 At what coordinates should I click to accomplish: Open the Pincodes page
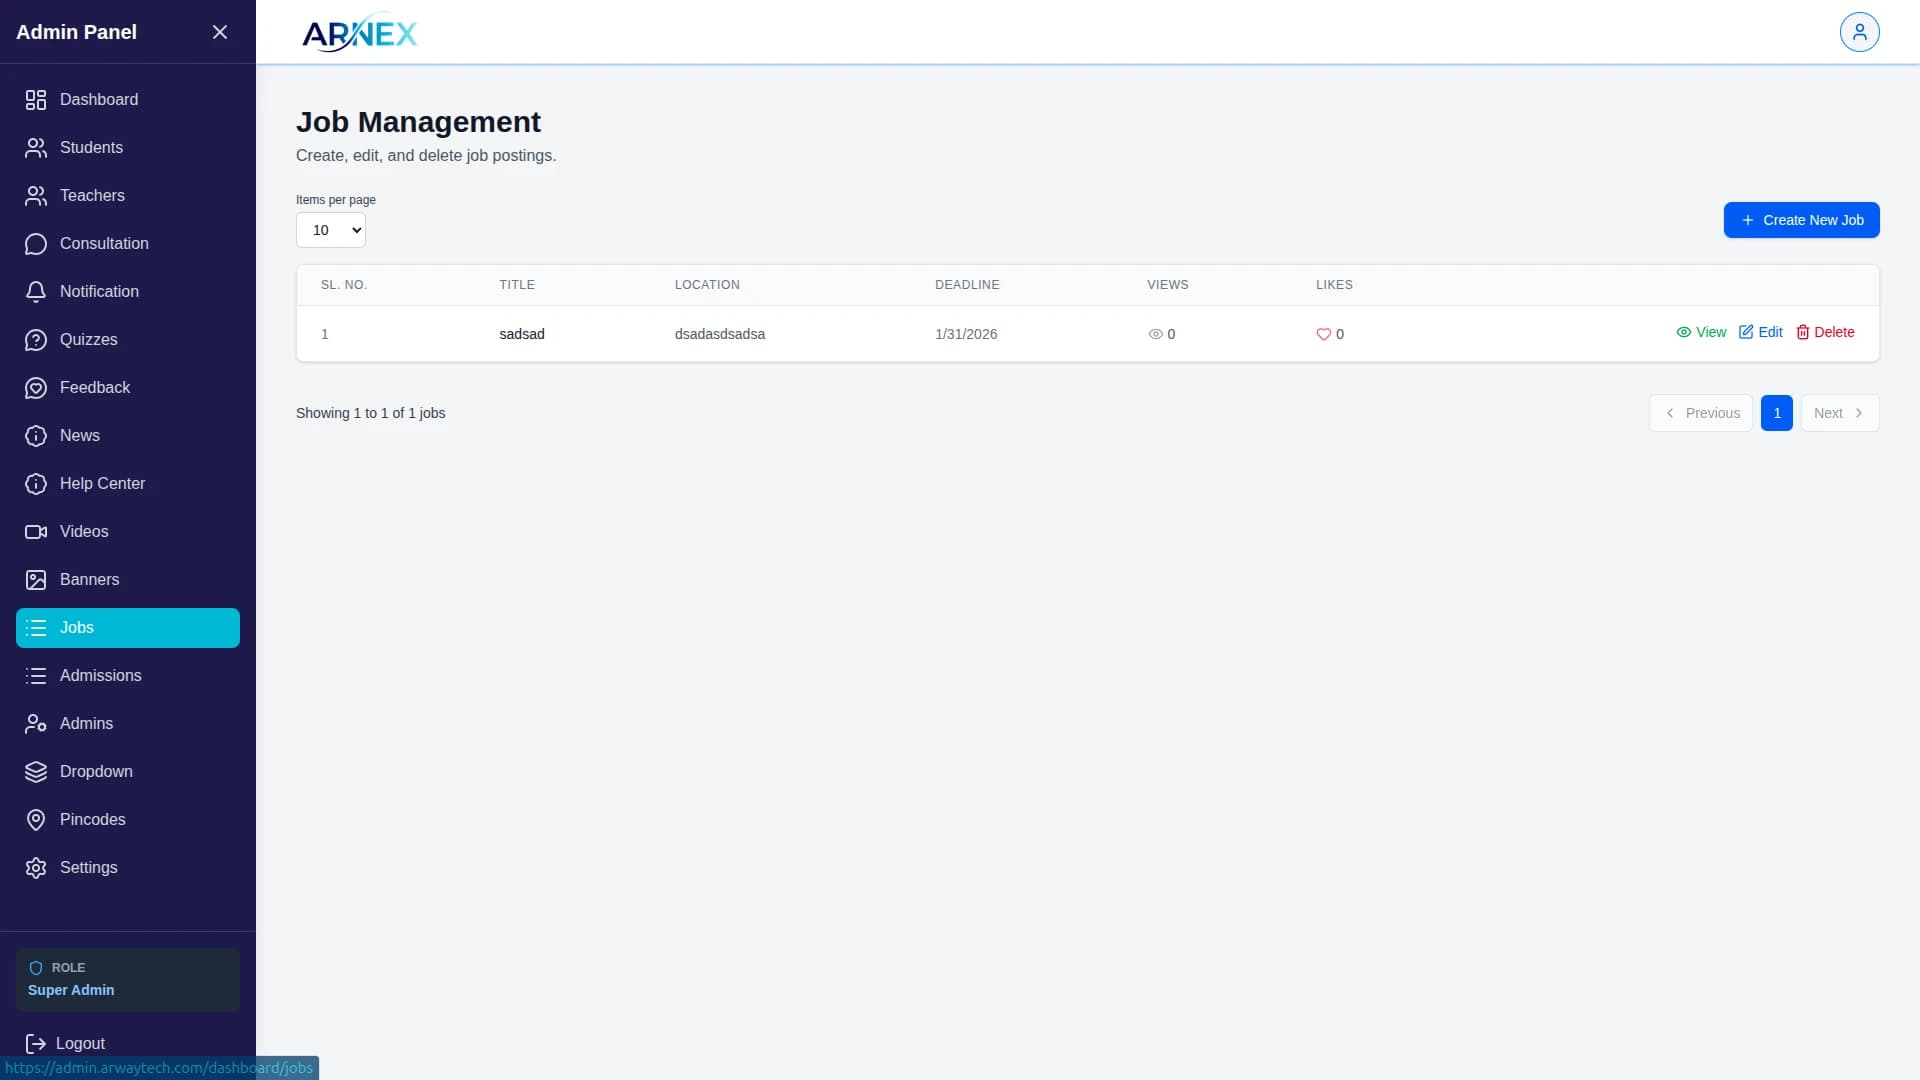pyautogui.click(x=92, y=820)
